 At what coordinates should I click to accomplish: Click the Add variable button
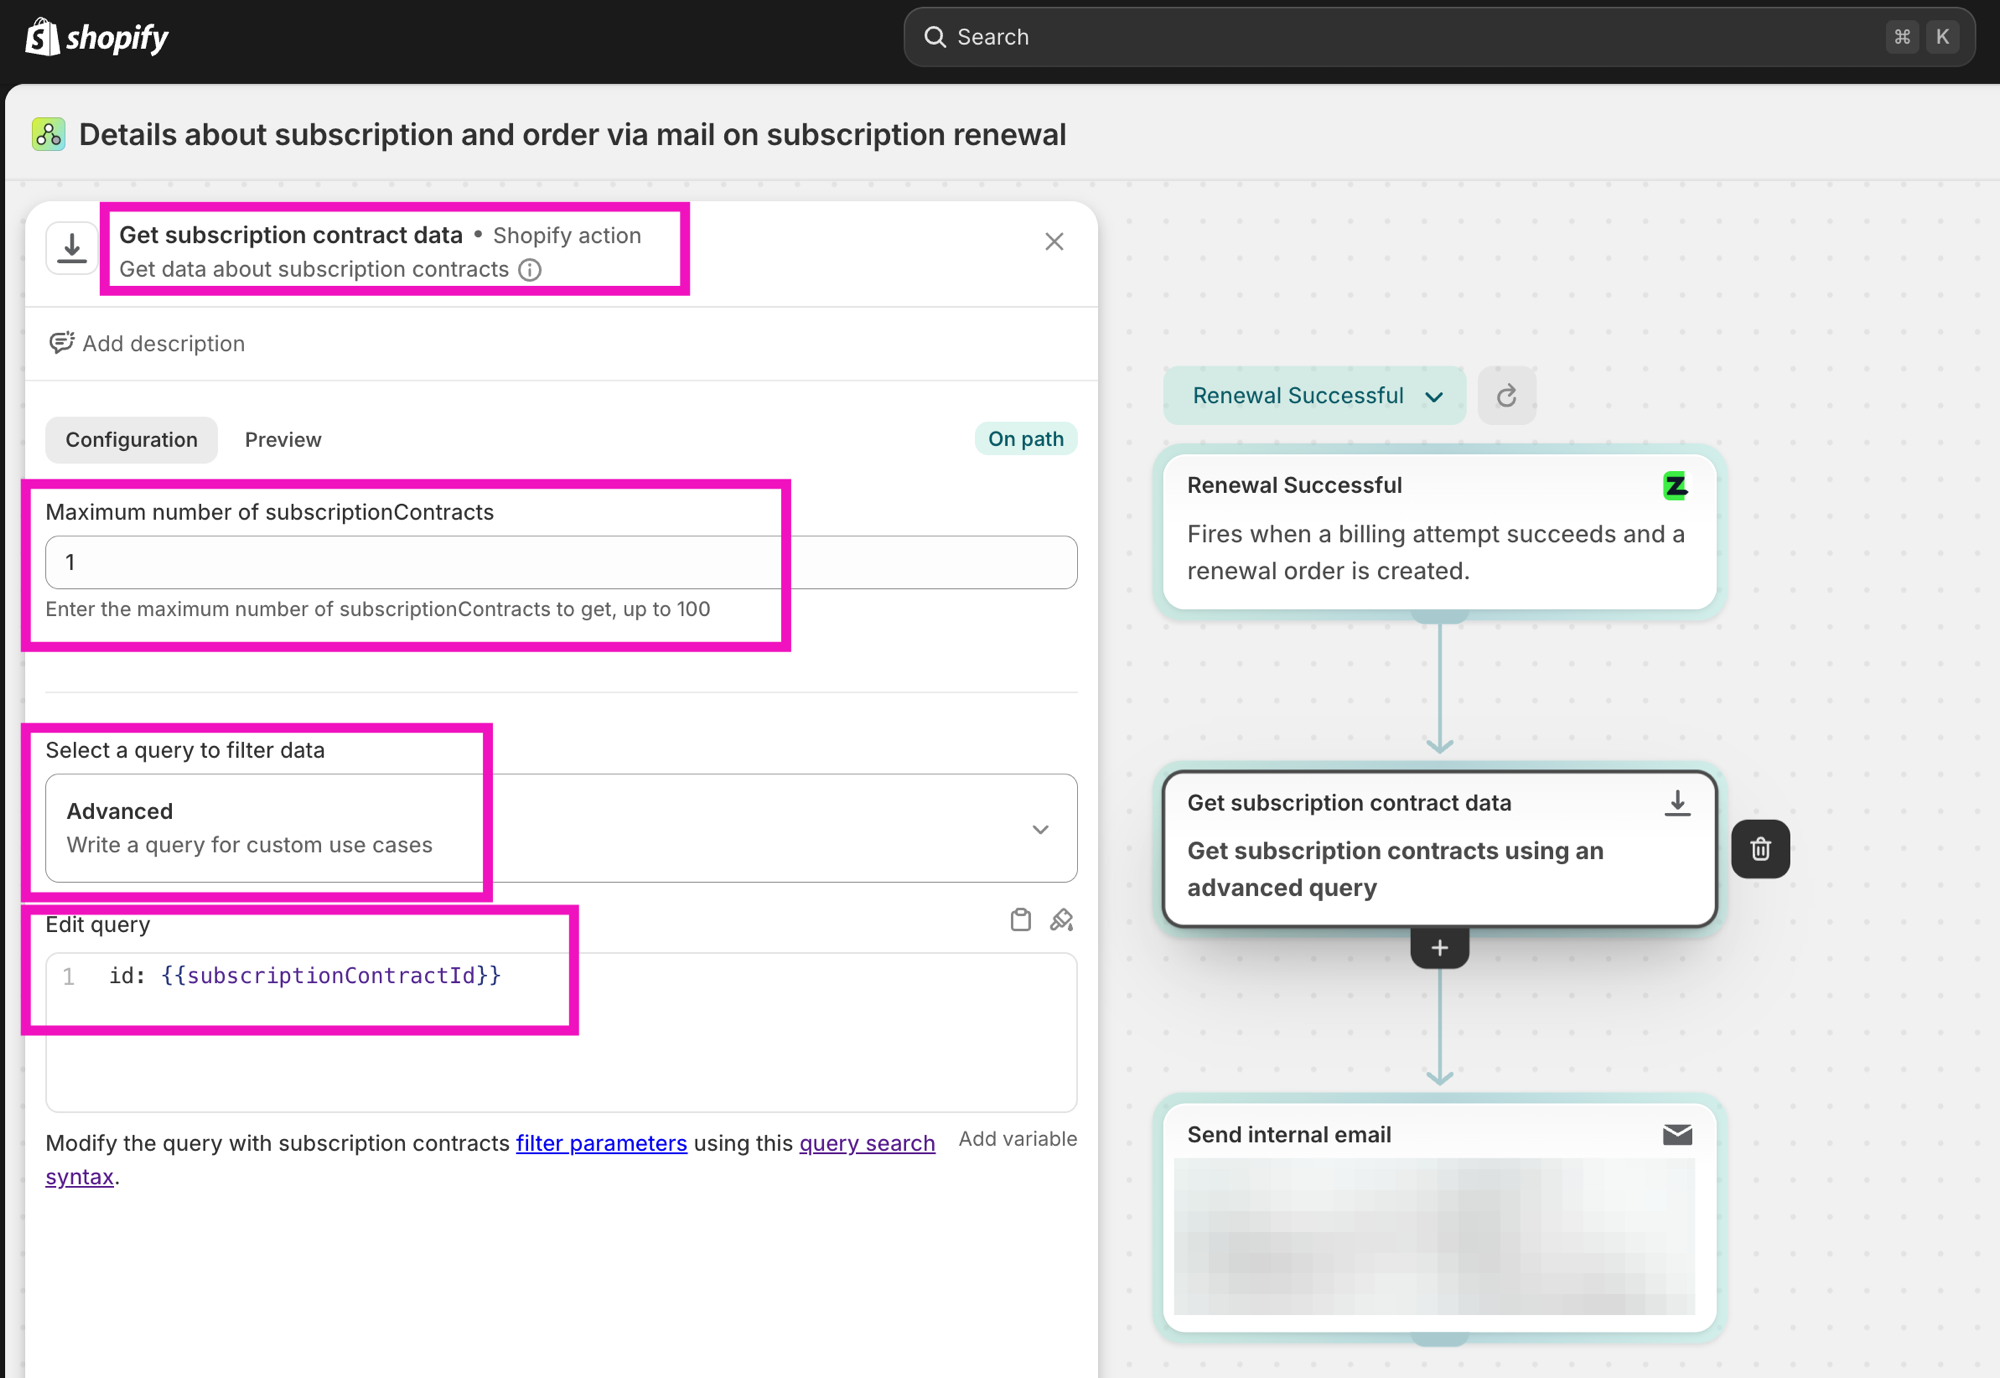[1017, 1139]
